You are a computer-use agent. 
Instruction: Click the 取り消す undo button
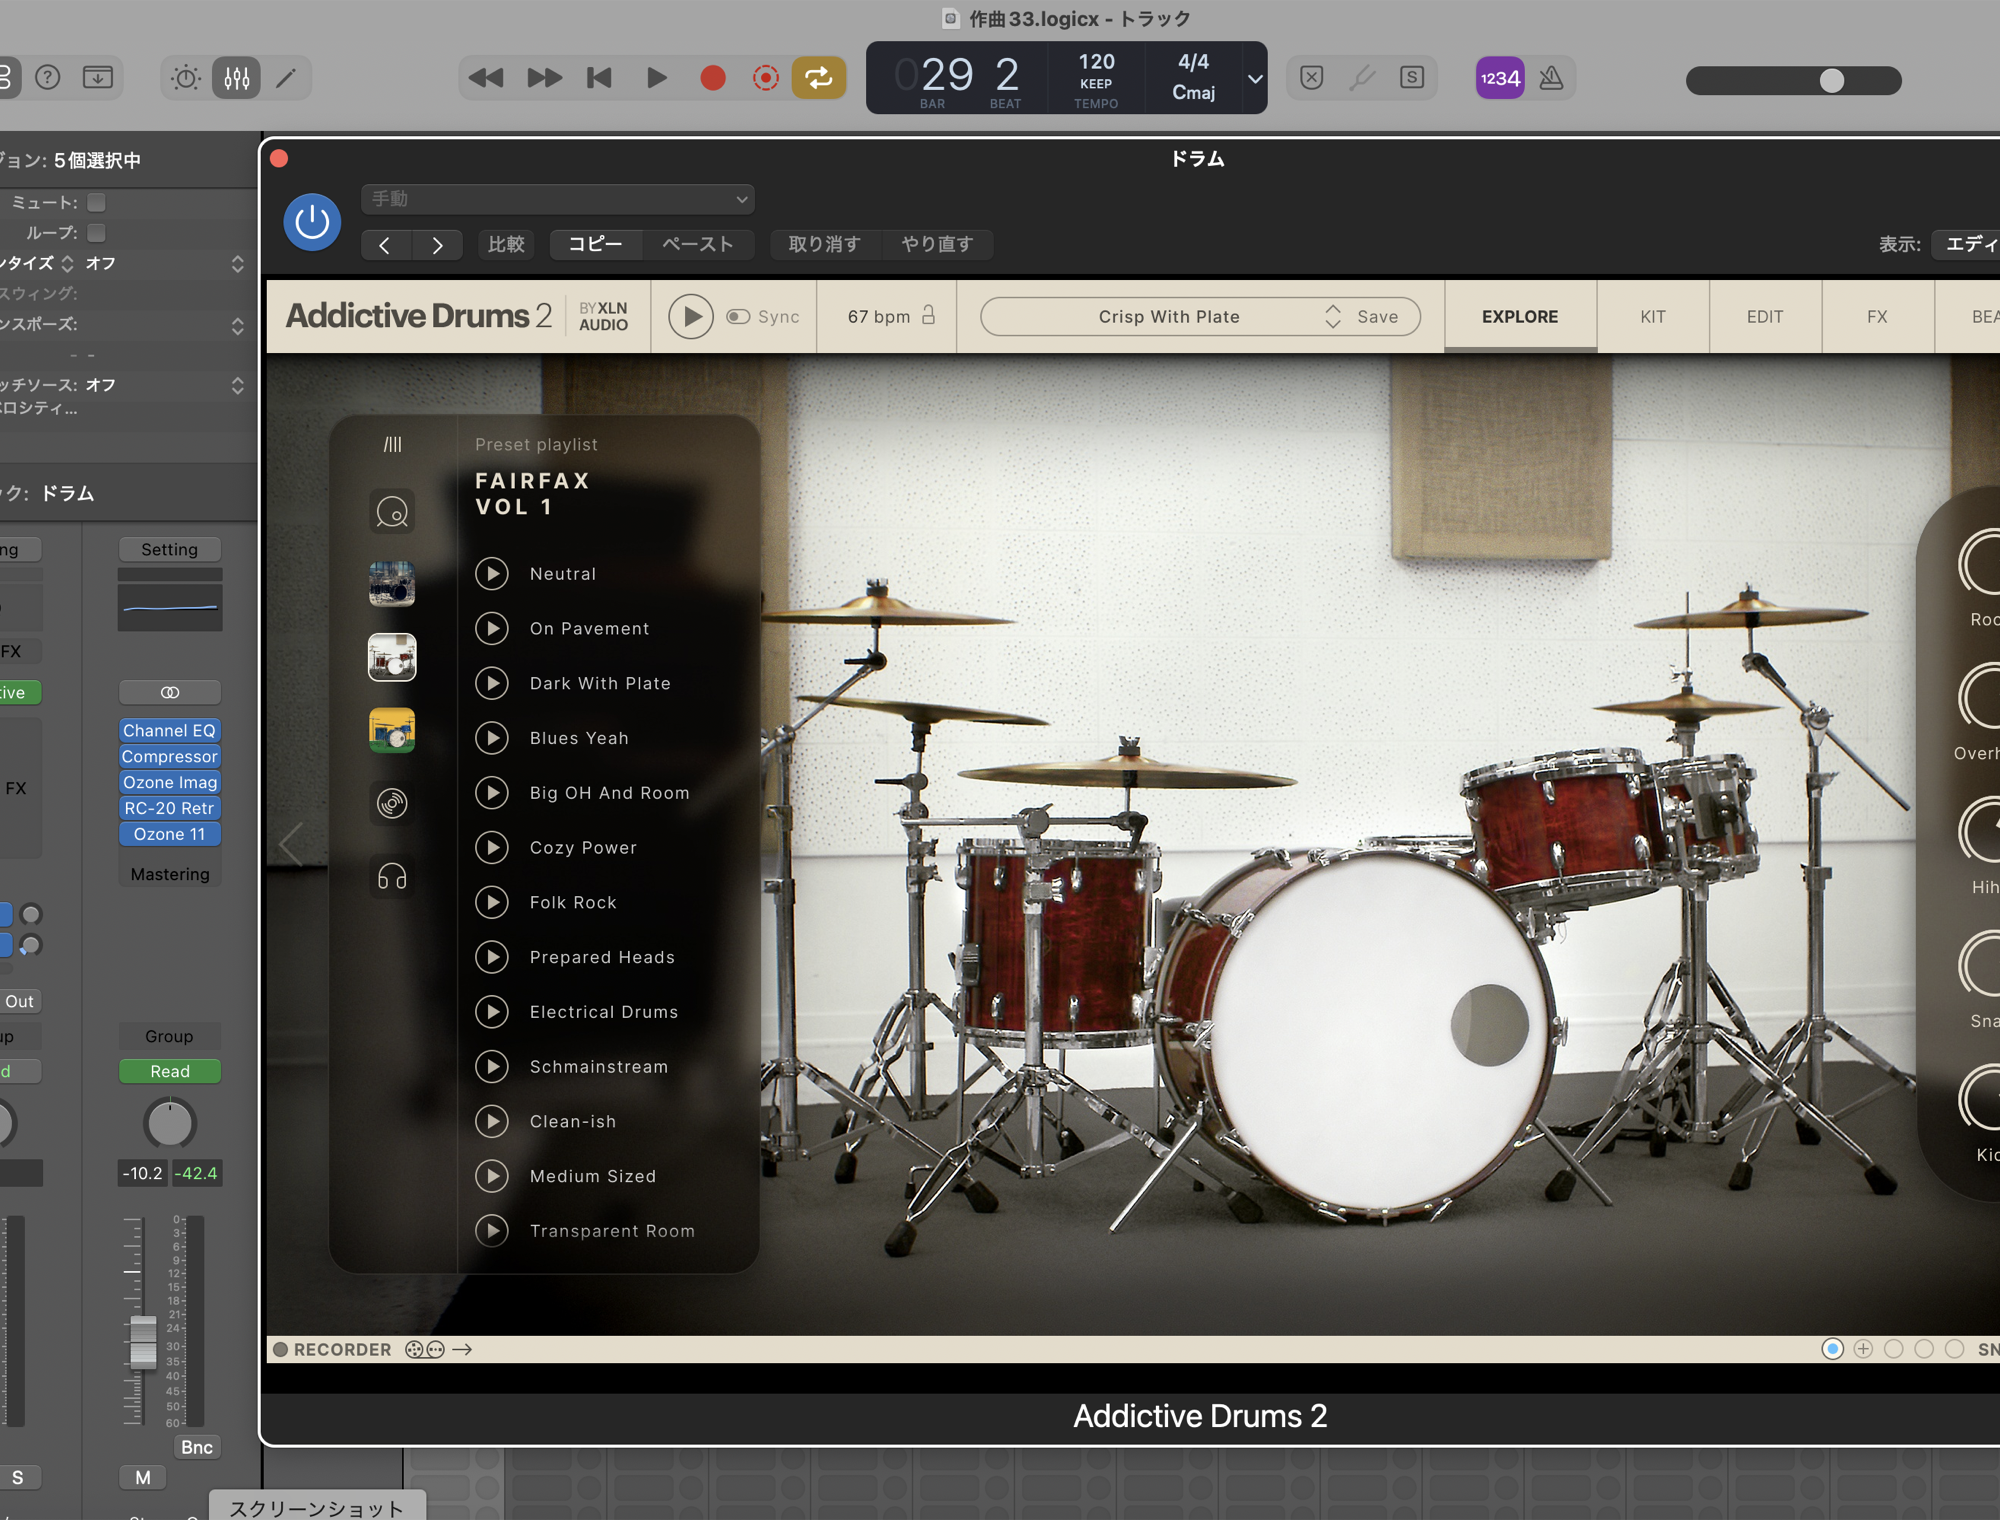point(825,245)
